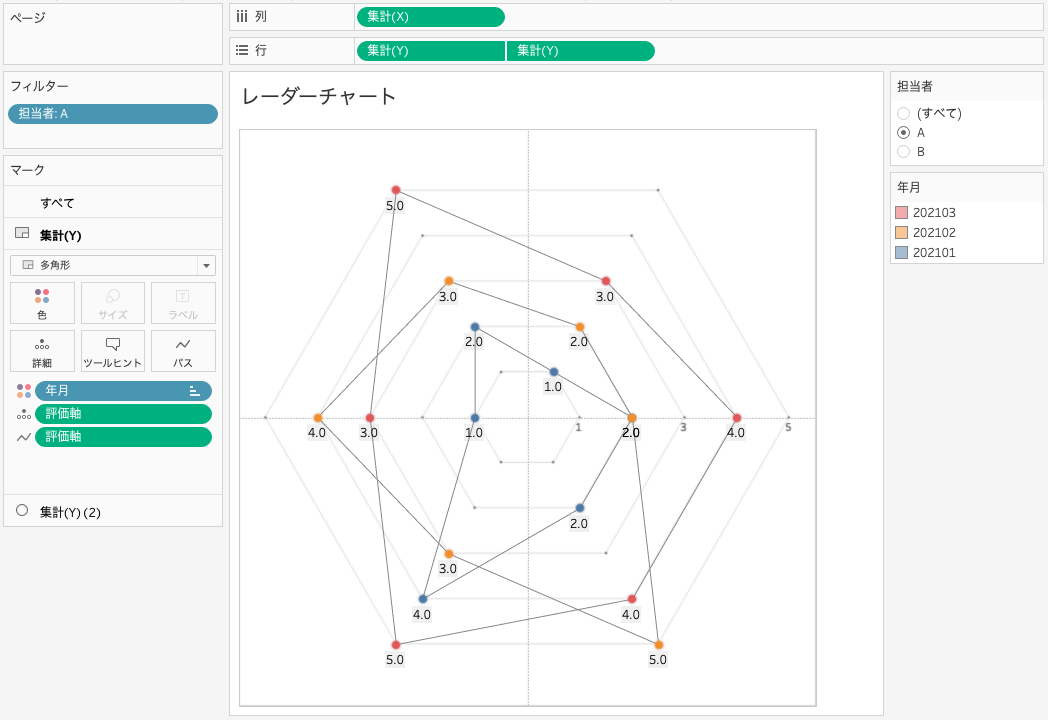
Task: Click the 担当者: A filter pill
Action: pyautogui.click(x=112, y=114)
